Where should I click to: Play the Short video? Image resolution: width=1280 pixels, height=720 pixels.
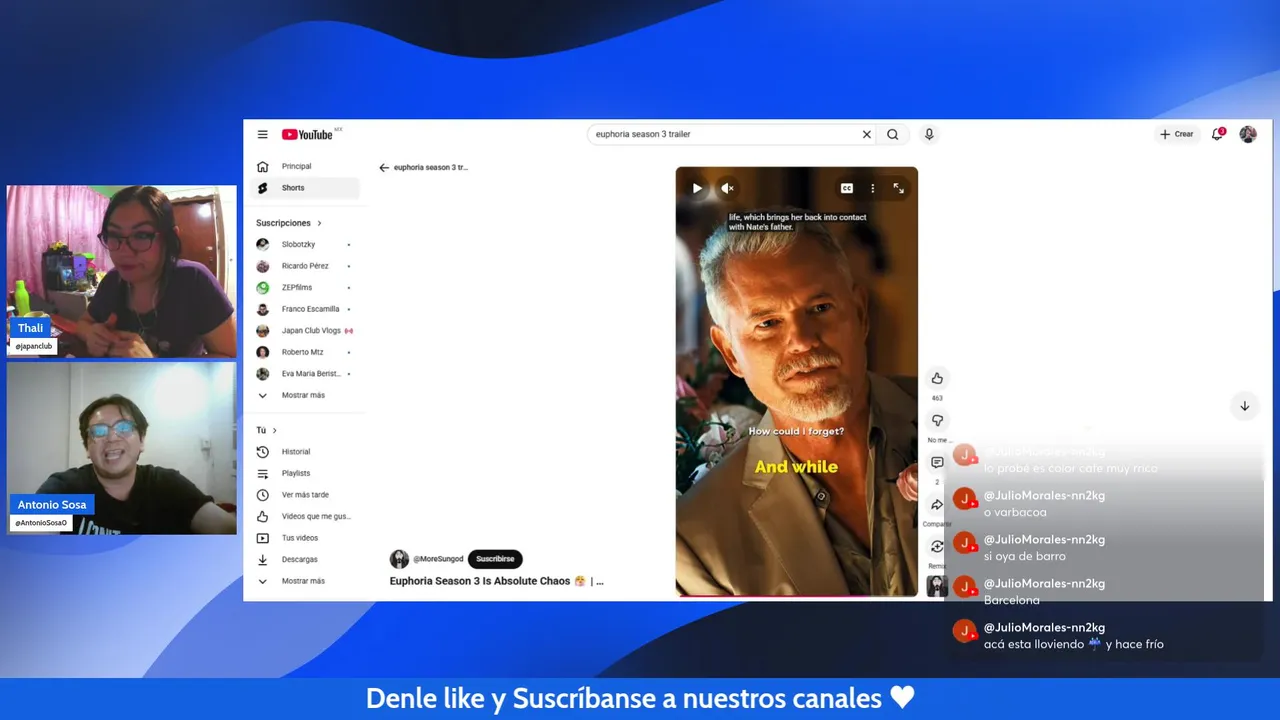pos(697,188)
